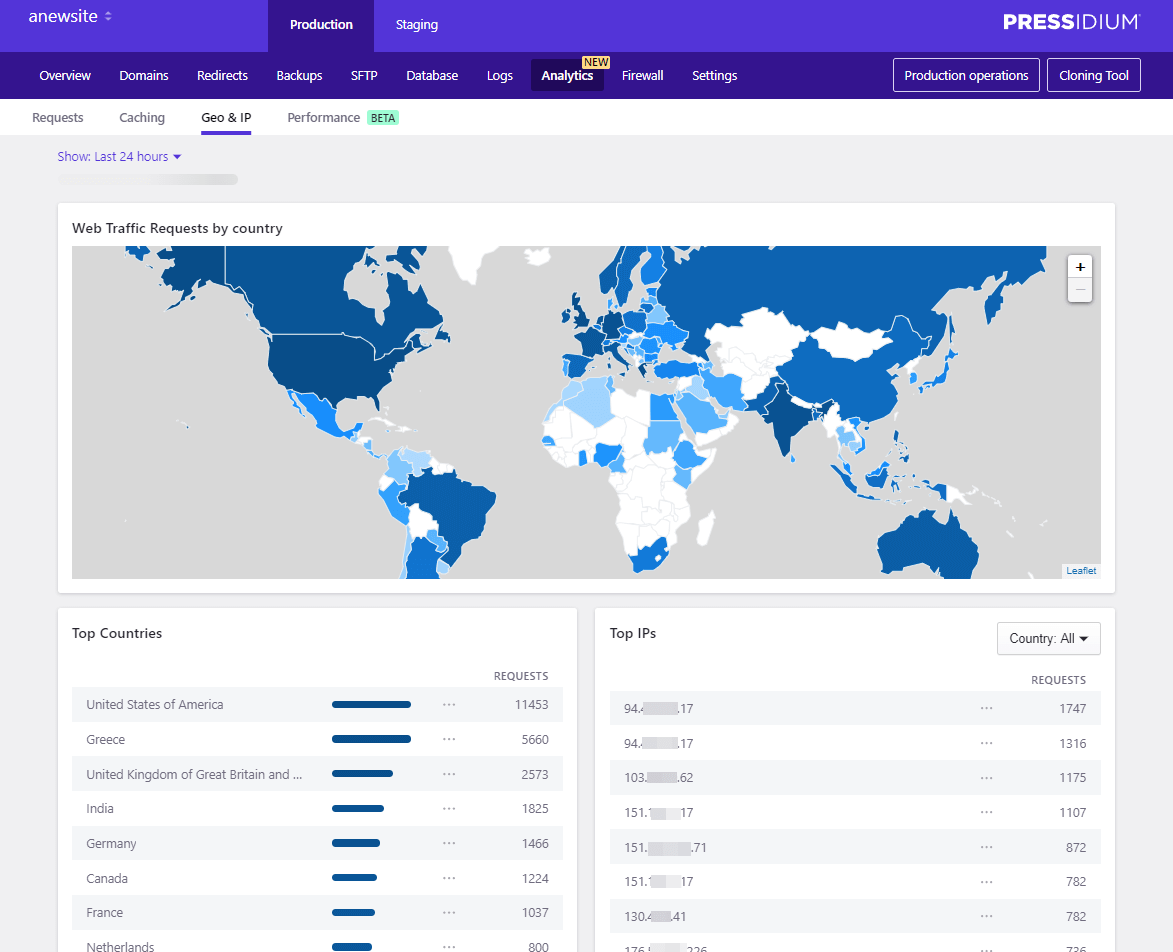
Task: Open options for IP with 1747 requests
Action: [987, 708]
